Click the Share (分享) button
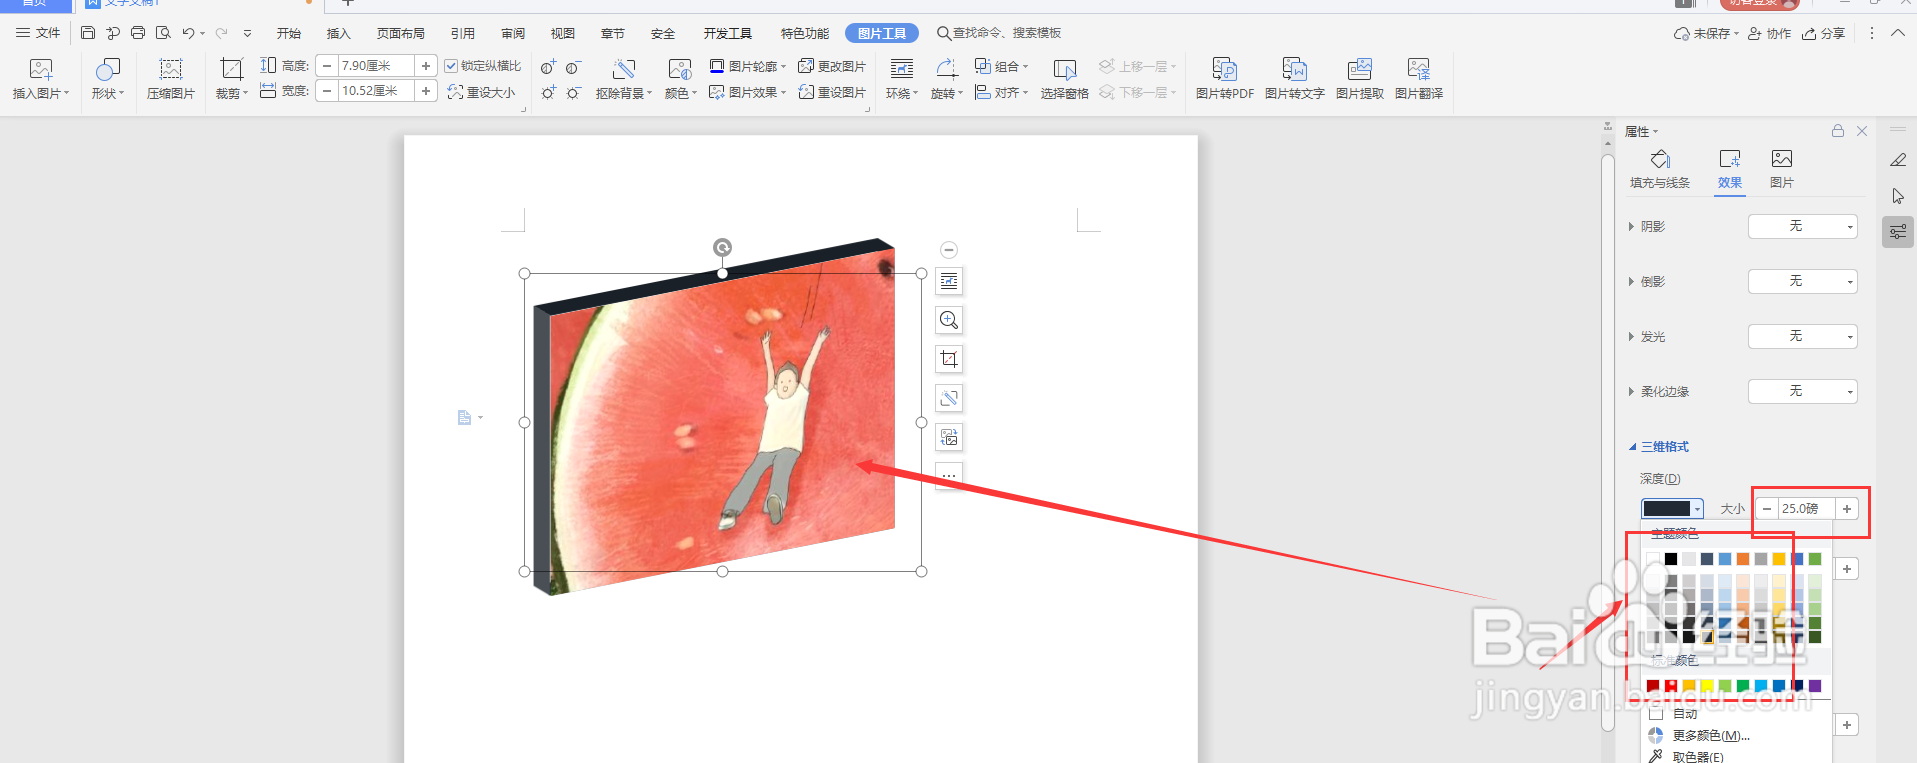Viewport: 1917px width, 763px height. coord(1824,33)
